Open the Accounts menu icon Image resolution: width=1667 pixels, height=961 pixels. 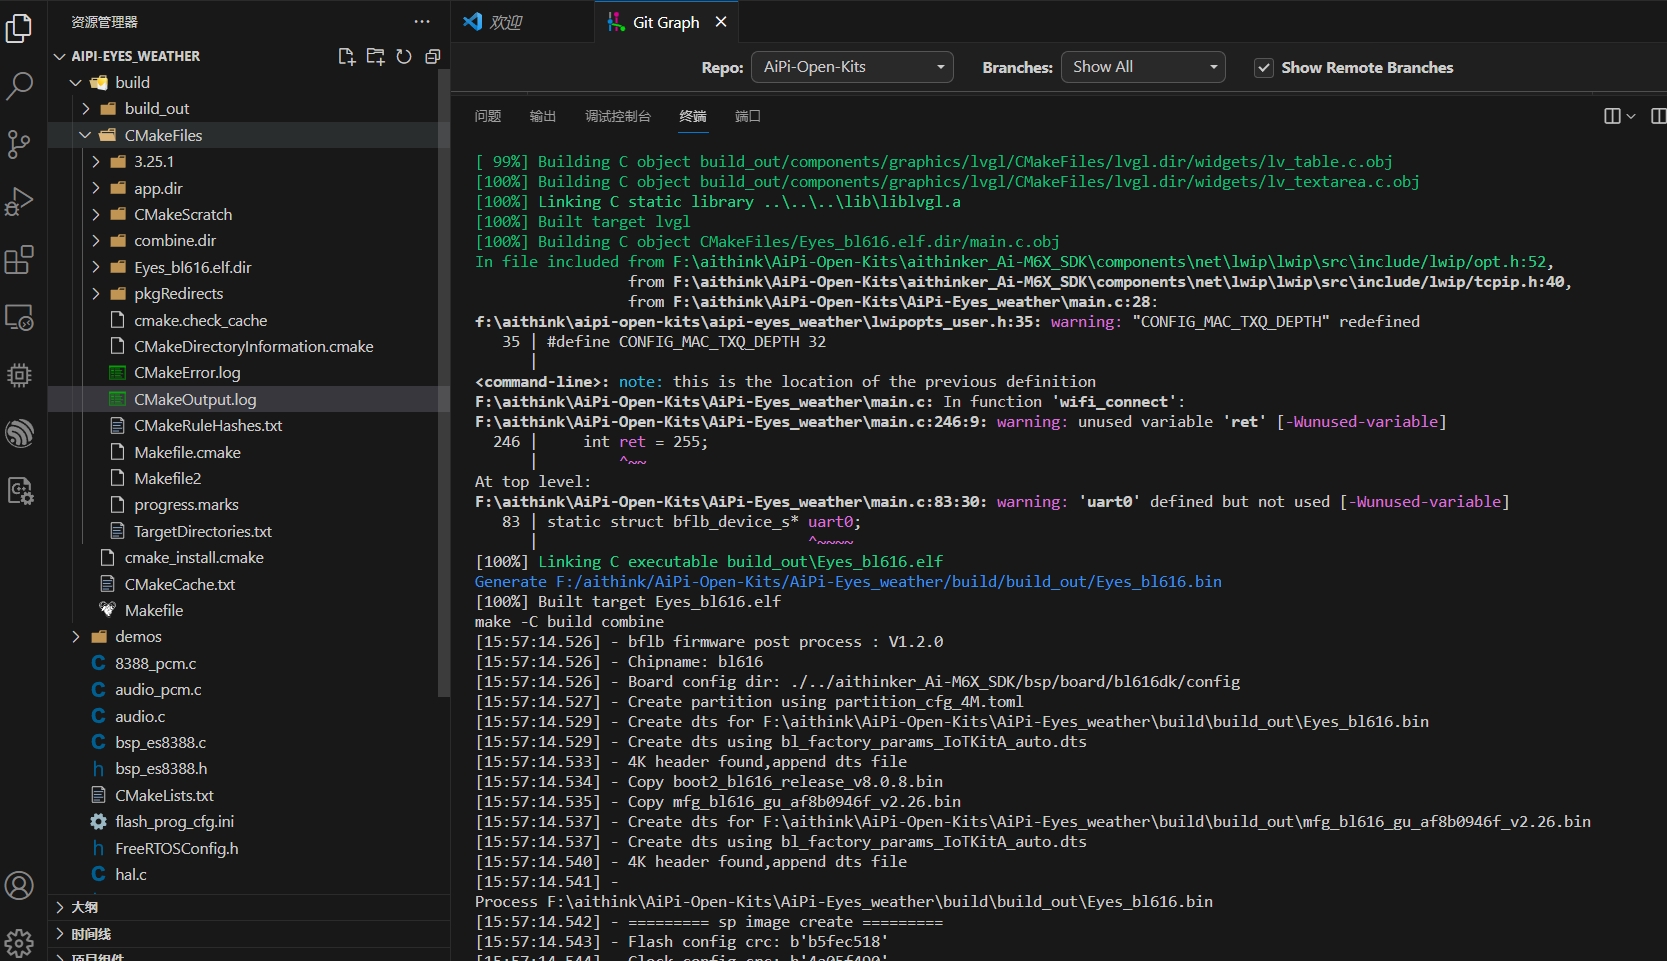pyautogui.click(x=19, y=886)
